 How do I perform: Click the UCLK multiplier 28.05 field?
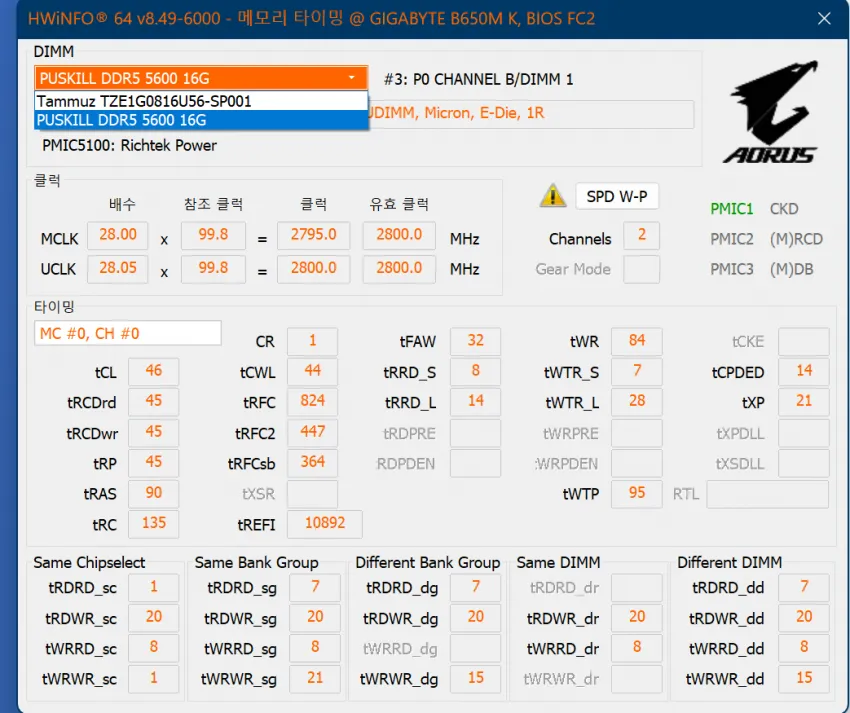118,269
